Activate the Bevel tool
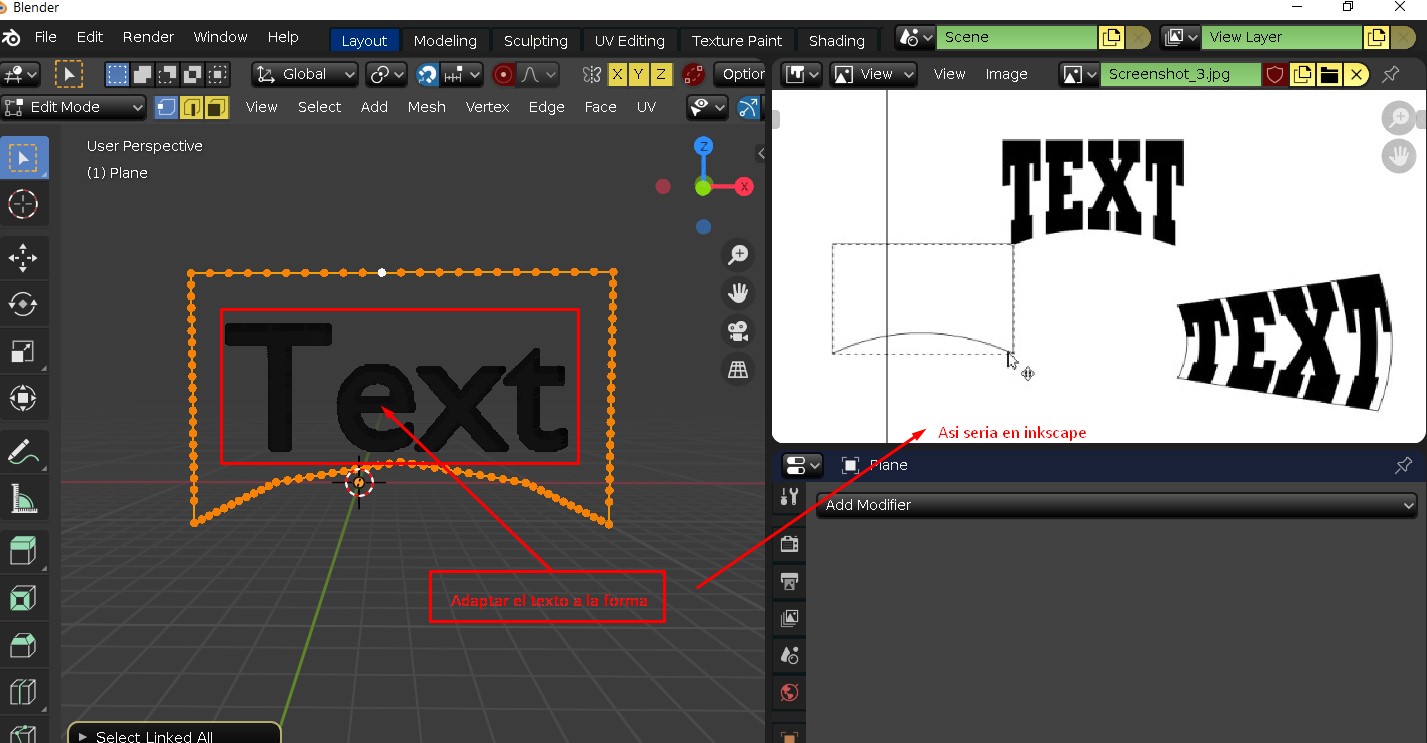 [x=23, y=644]
